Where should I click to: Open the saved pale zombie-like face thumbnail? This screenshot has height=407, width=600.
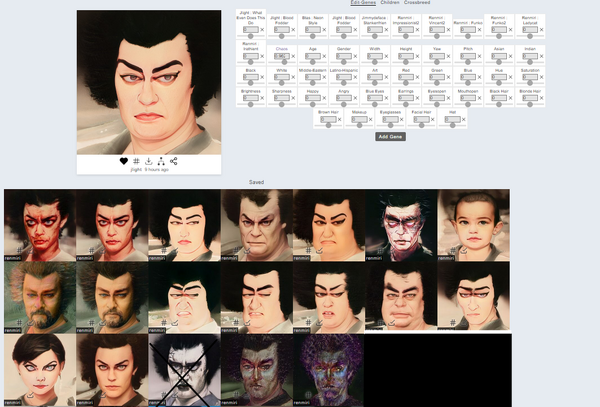point(401,225)
